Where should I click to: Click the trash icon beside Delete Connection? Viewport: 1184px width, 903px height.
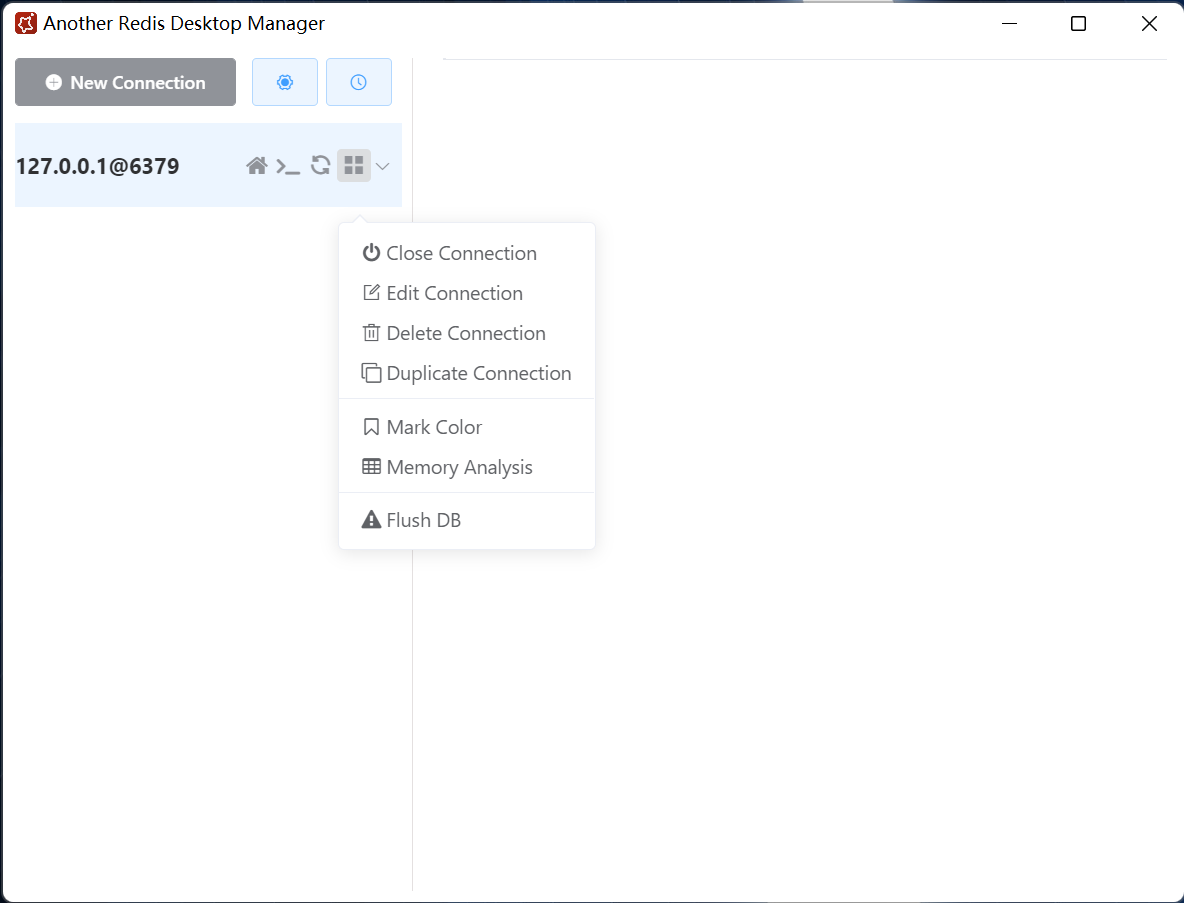pos(371,332)
